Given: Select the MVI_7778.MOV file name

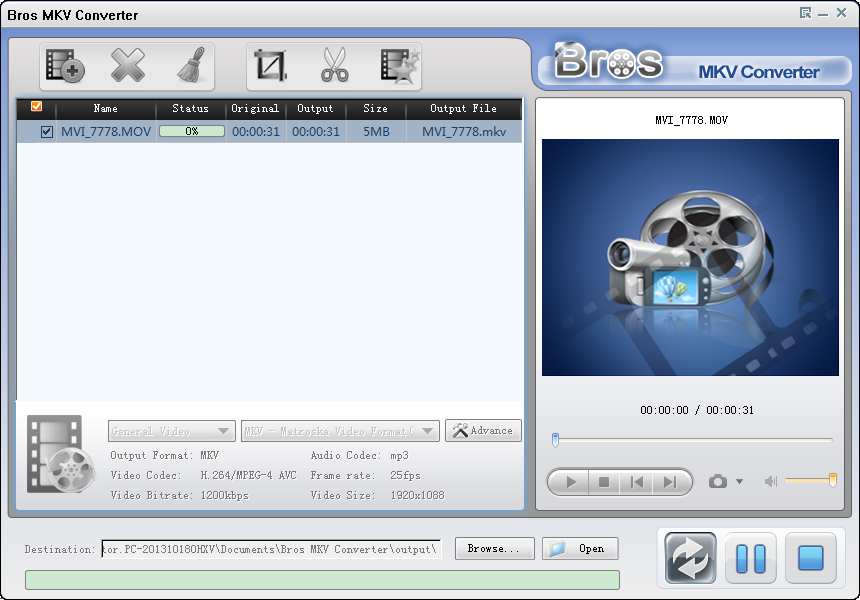Looking at the screenshot, I should (x=106, y=132).
